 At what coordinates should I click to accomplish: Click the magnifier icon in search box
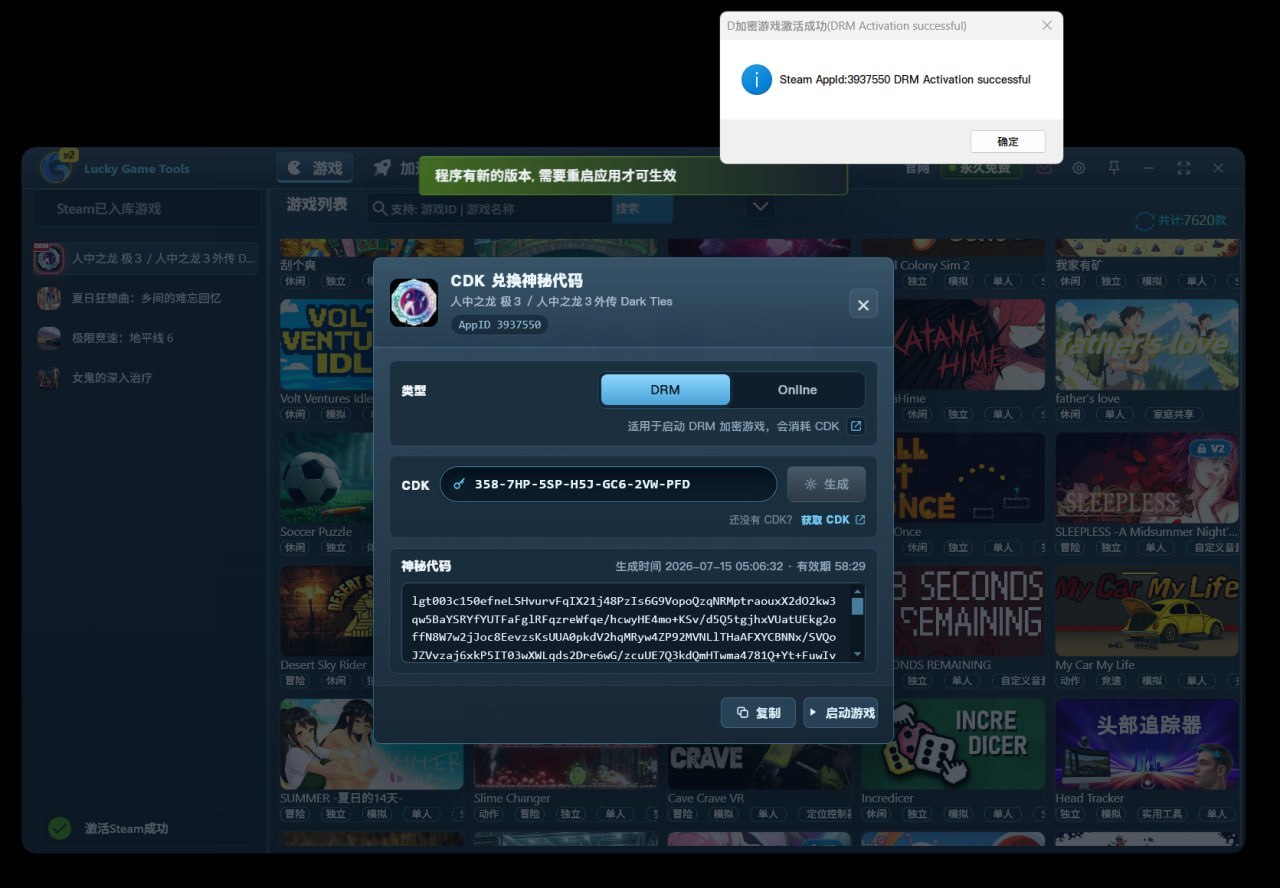click(x=379, y=209)
